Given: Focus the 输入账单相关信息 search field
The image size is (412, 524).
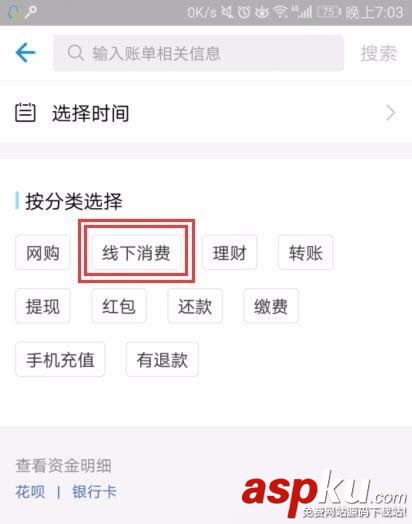Looking at the screenshot, I should tap(198, 53).
